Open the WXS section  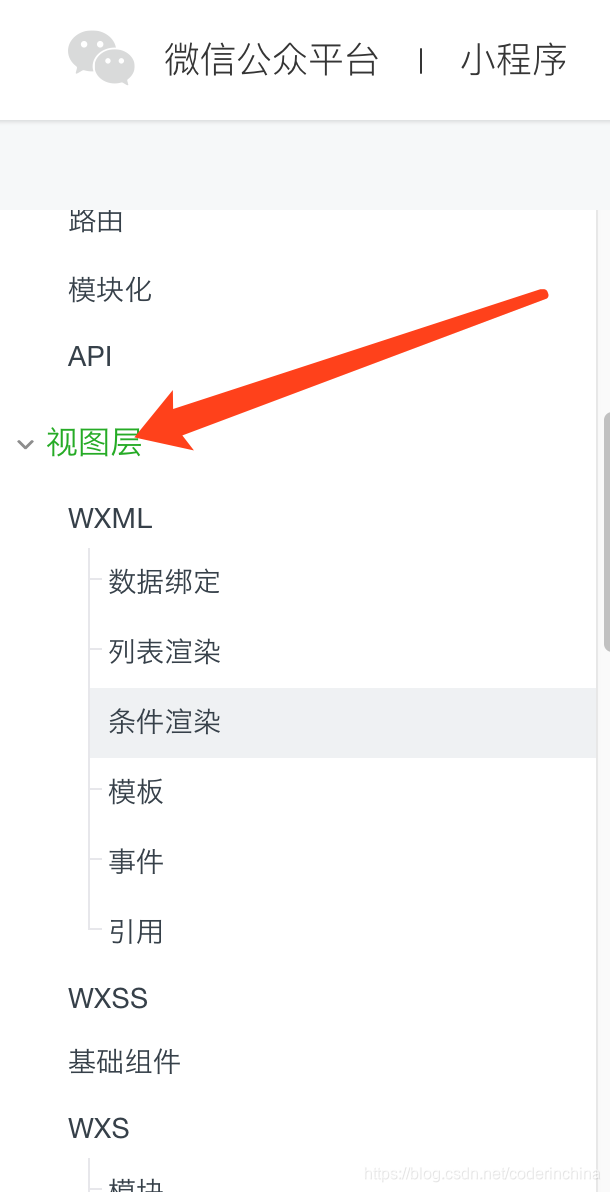(99, 1127)
